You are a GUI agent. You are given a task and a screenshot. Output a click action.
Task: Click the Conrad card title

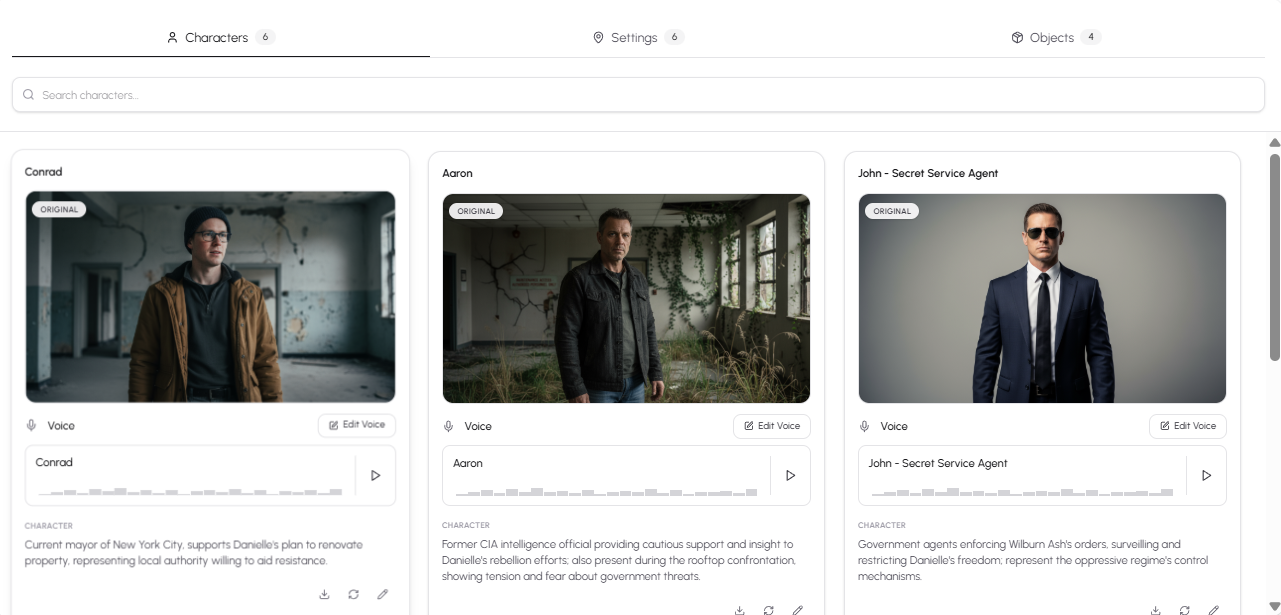click(x=44, y=172)
